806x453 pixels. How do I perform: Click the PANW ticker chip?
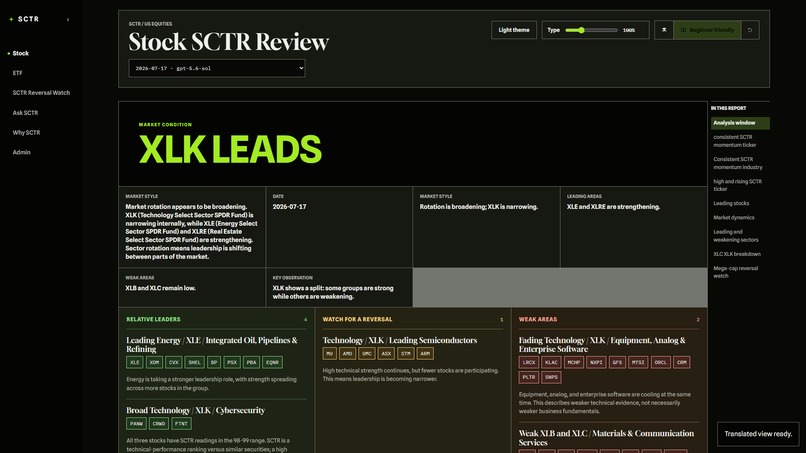[x=136, y=424]
